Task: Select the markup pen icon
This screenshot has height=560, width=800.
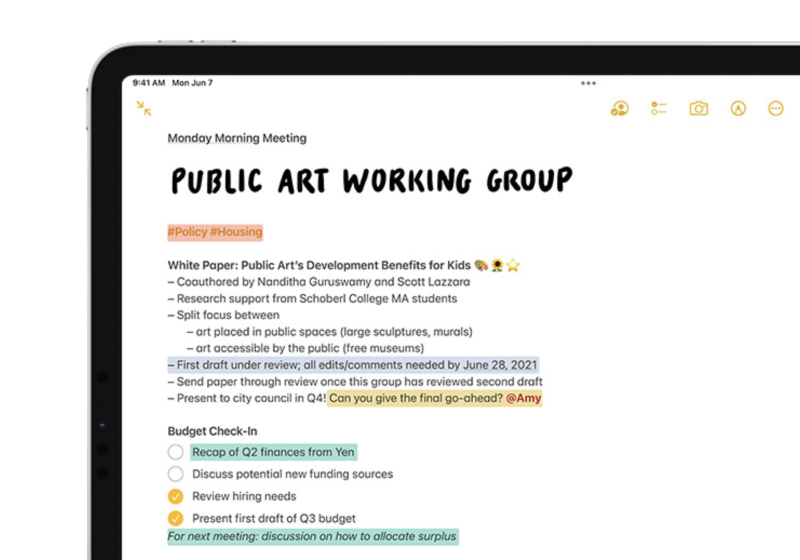Action: click(738, 108)
